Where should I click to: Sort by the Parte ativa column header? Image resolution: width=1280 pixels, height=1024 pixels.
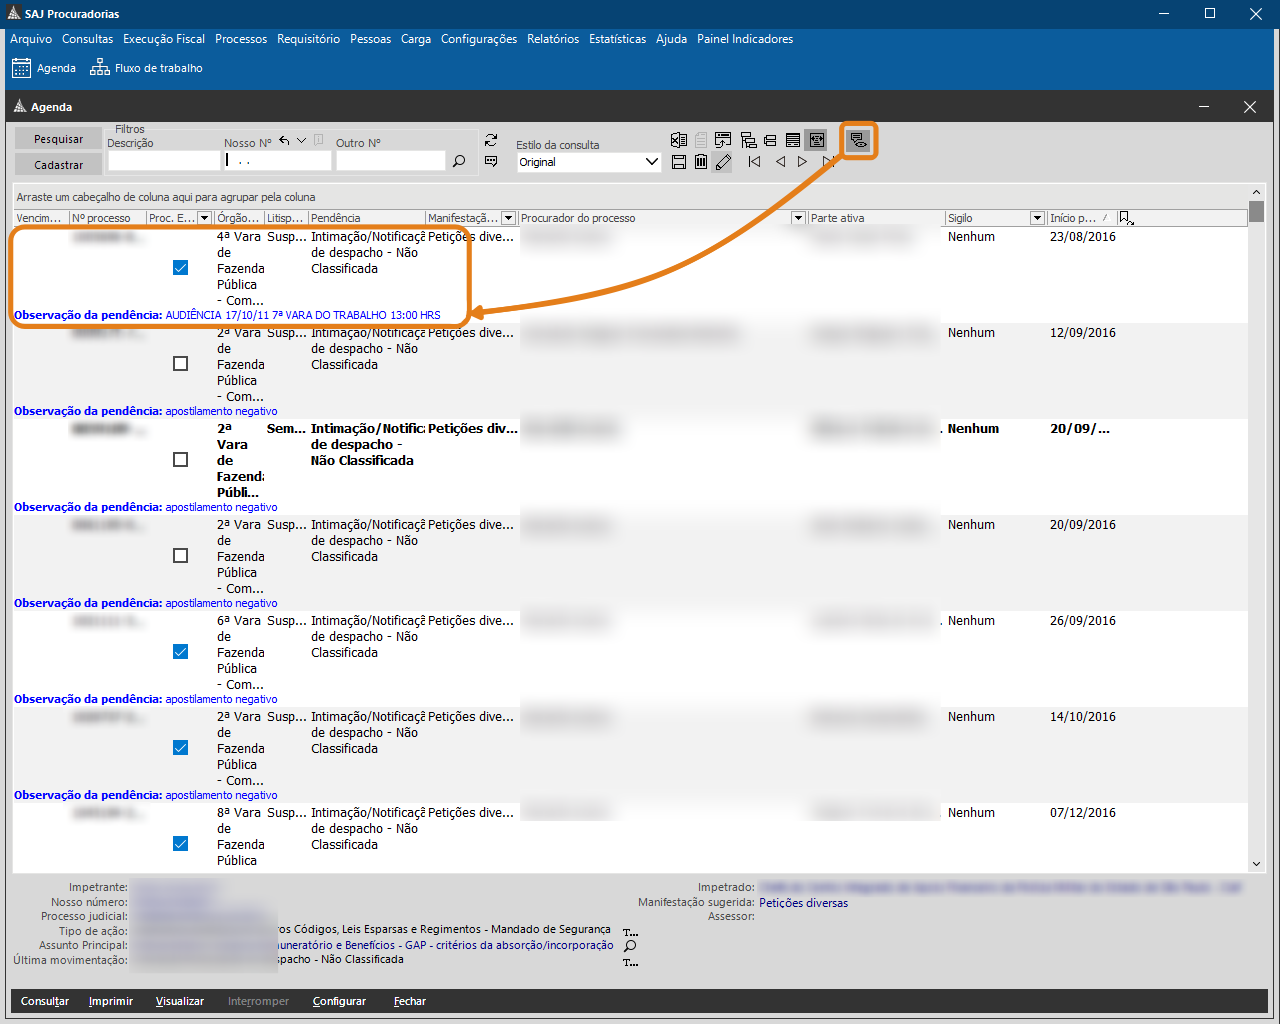[x=876, y=218]
